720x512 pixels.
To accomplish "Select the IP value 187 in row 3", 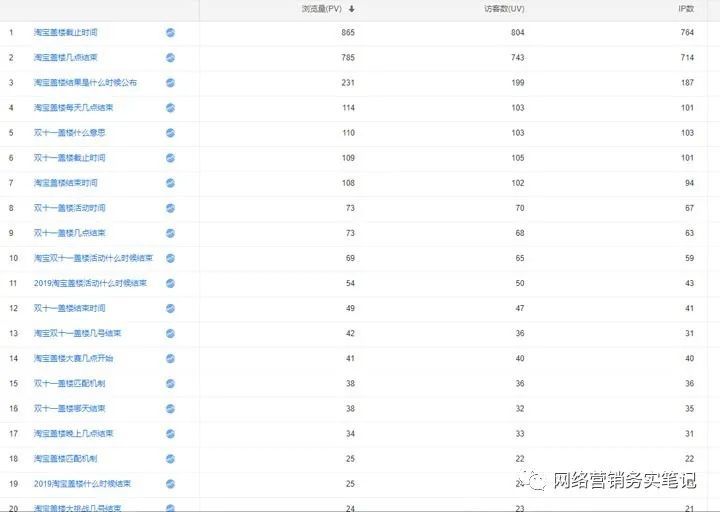I will coord(687,83).
